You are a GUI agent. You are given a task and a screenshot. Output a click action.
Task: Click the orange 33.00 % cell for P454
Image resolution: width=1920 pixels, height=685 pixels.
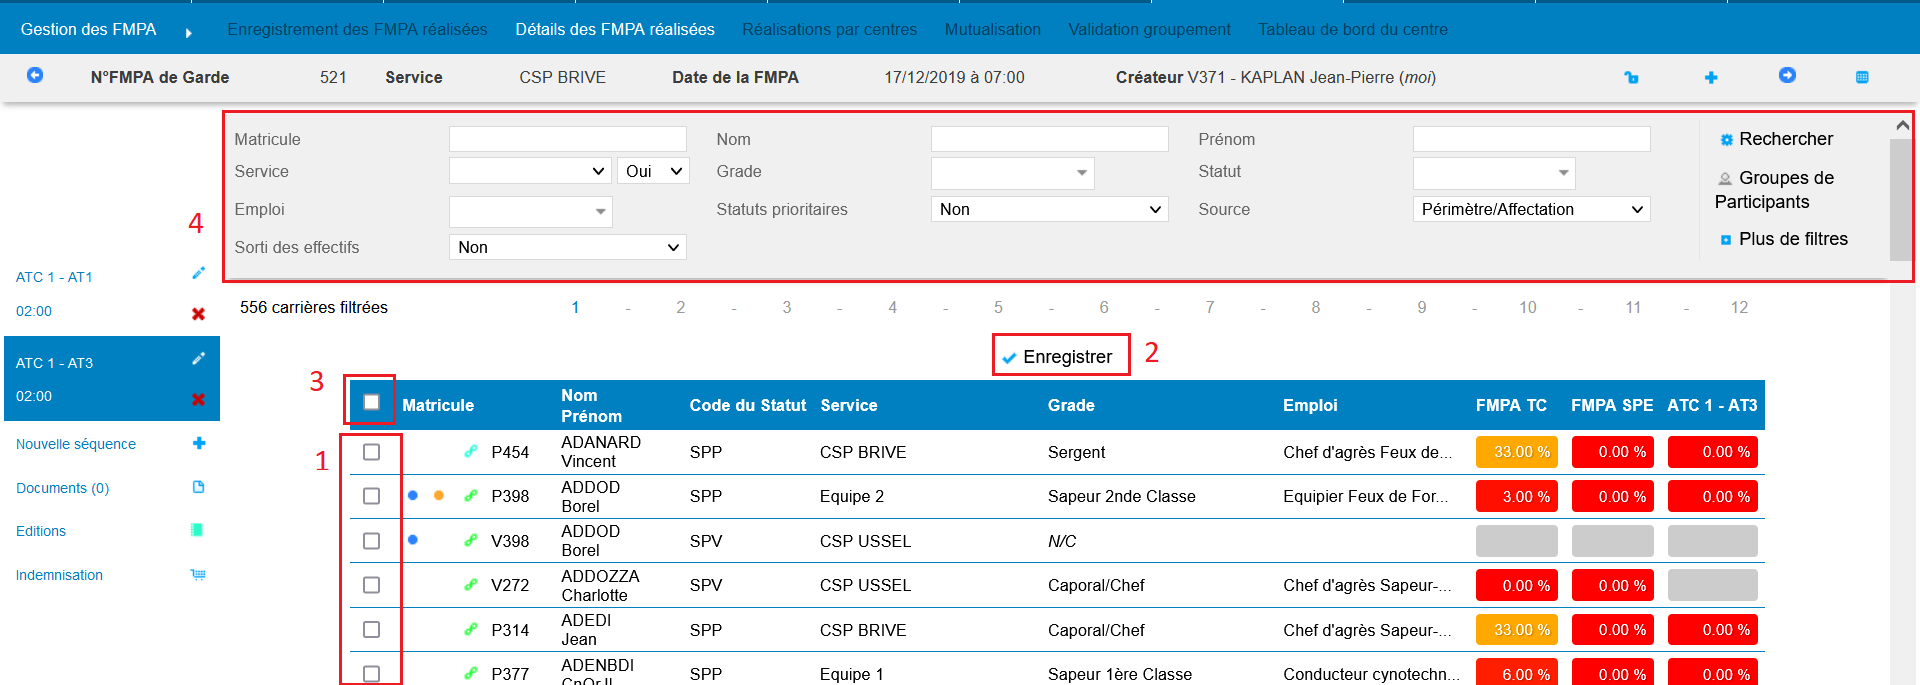point(1516,452)
